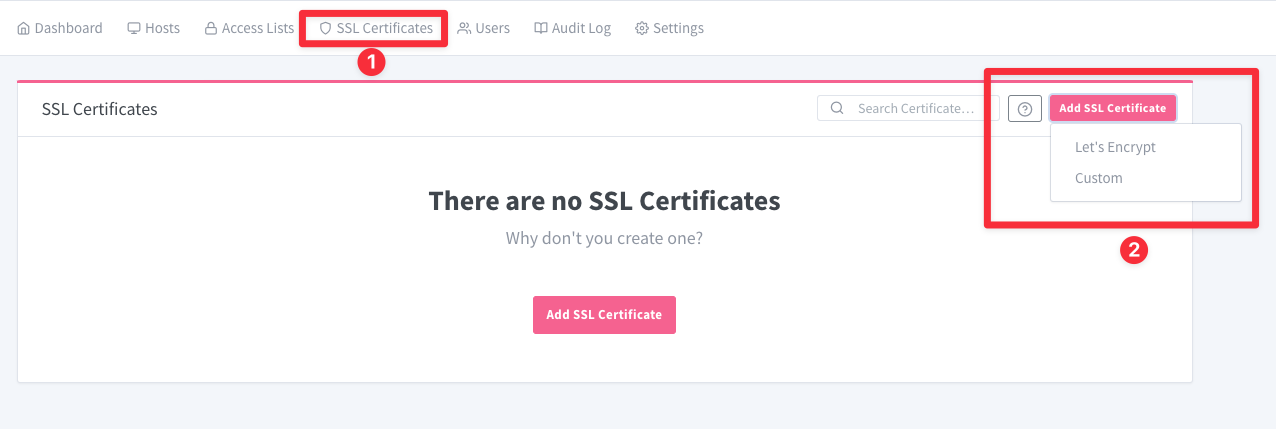The width and height of the screenshot is (1276, 429).
Task: Go to the Hosts menu
Action: click(x=162, y=28)
